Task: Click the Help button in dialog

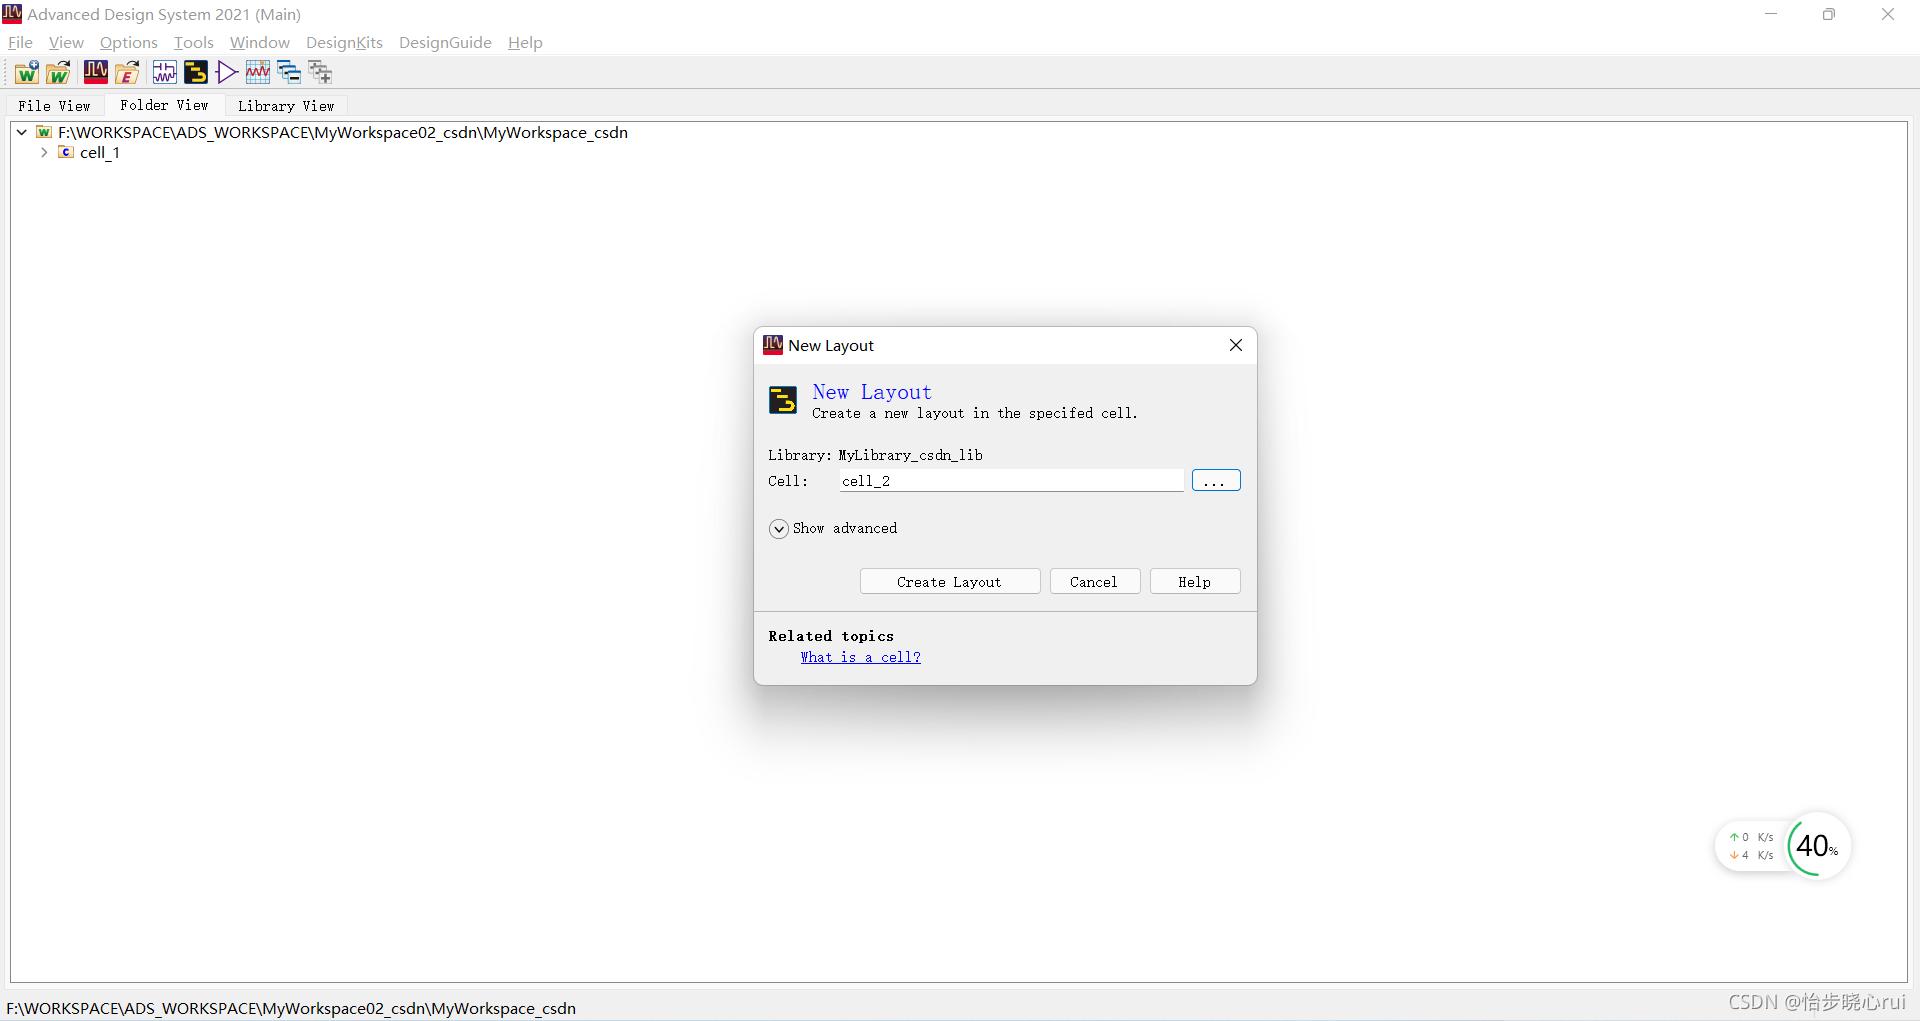Action: [1194, 581]
